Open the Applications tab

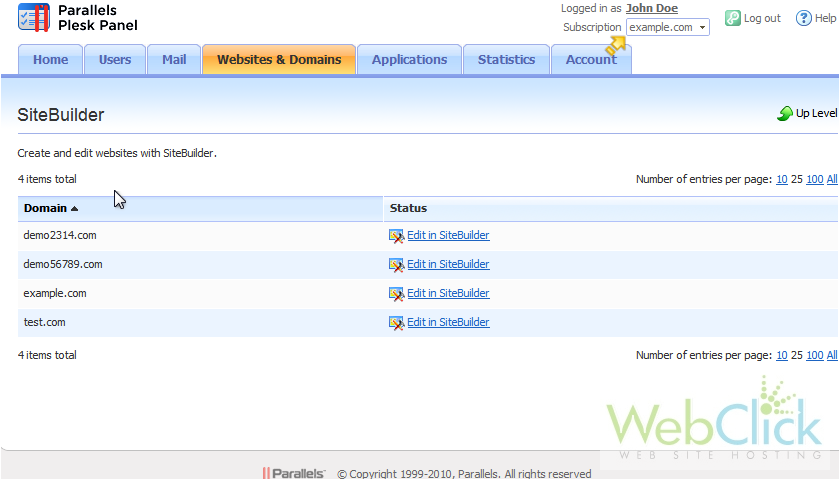(x=409, y=59)
